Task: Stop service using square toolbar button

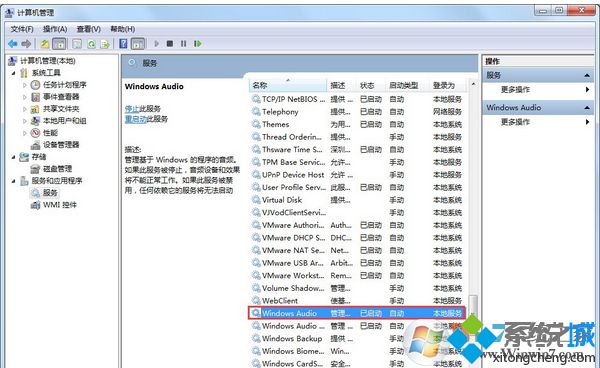Action: coord(170,44)
